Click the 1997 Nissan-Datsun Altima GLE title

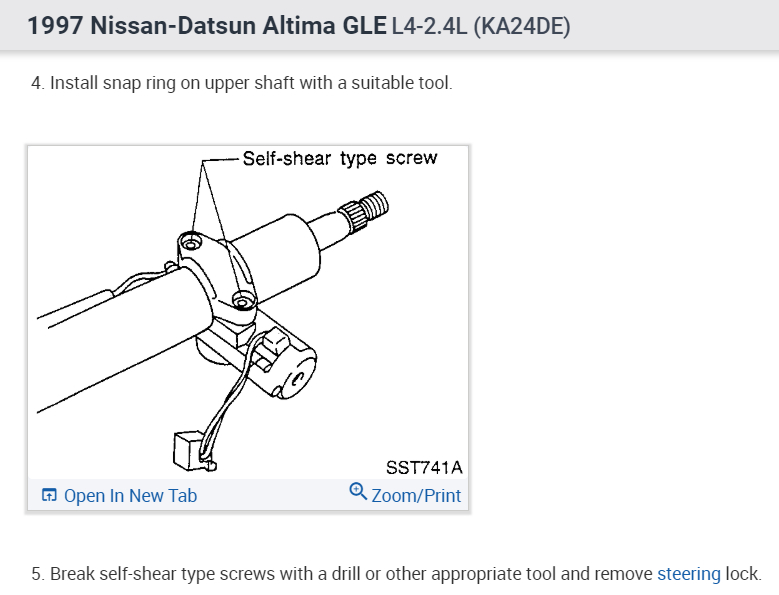205,26
